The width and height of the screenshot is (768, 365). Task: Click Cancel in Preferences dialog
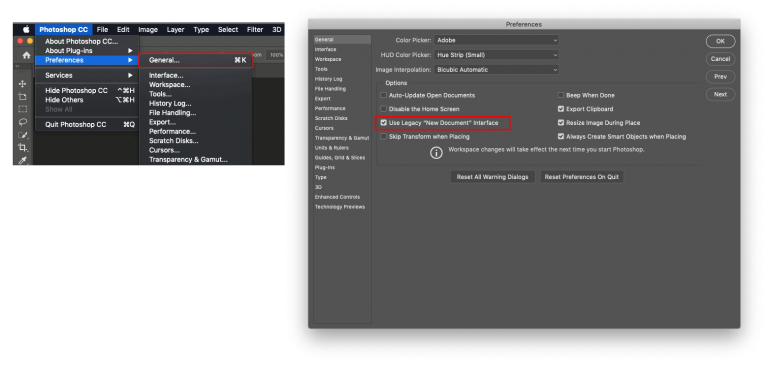pos(720,59)
